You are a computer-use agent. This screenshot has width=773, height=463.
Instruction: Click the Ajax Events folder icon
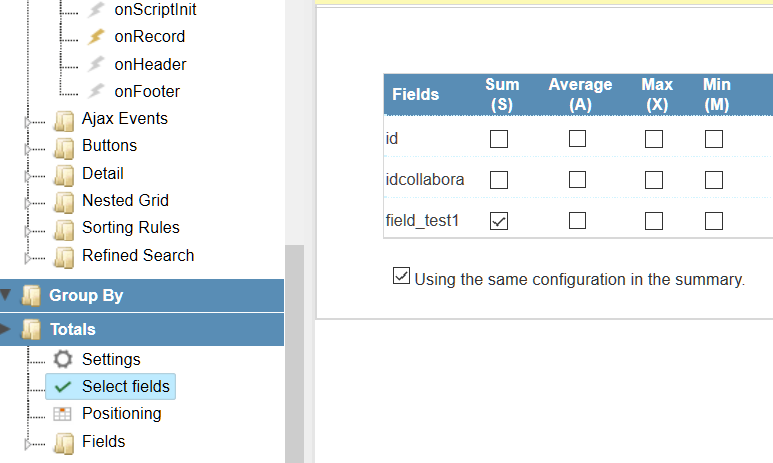[64, 119]
